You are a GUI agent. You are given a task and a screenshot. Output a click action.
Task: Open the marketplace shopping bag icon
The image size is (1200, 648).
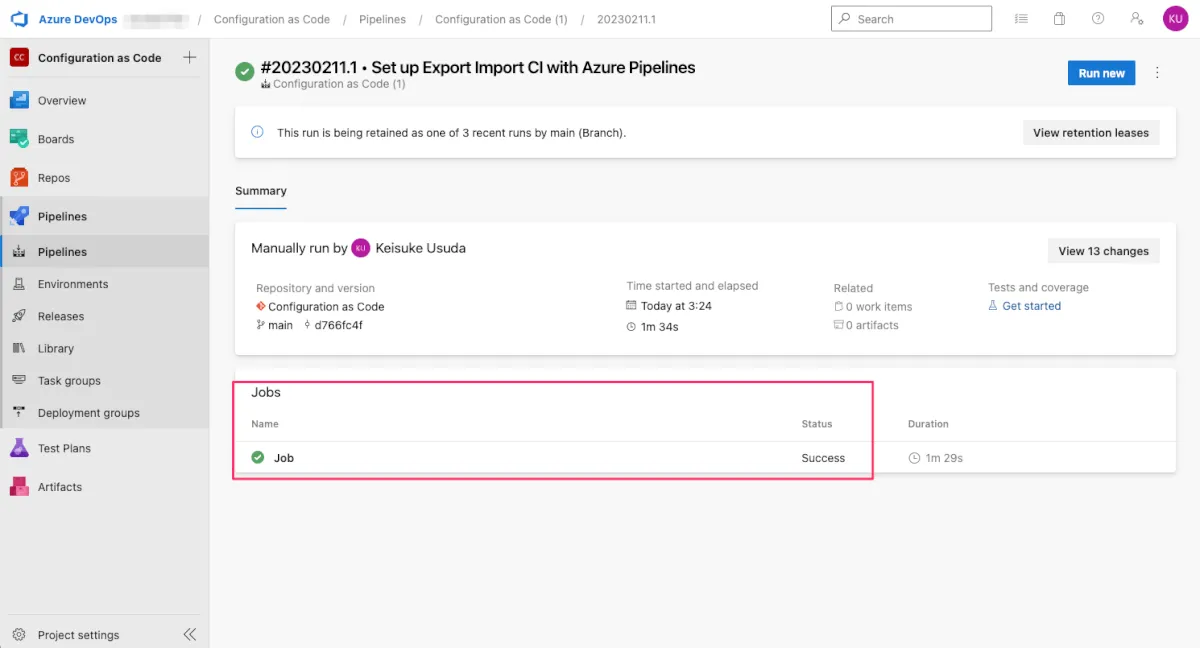(x=1059, y=19)
